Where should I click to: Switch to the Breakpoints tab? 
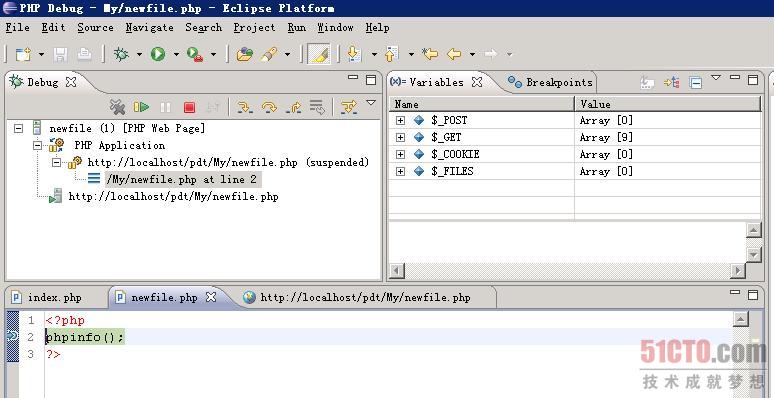click(x=550, y=82)
